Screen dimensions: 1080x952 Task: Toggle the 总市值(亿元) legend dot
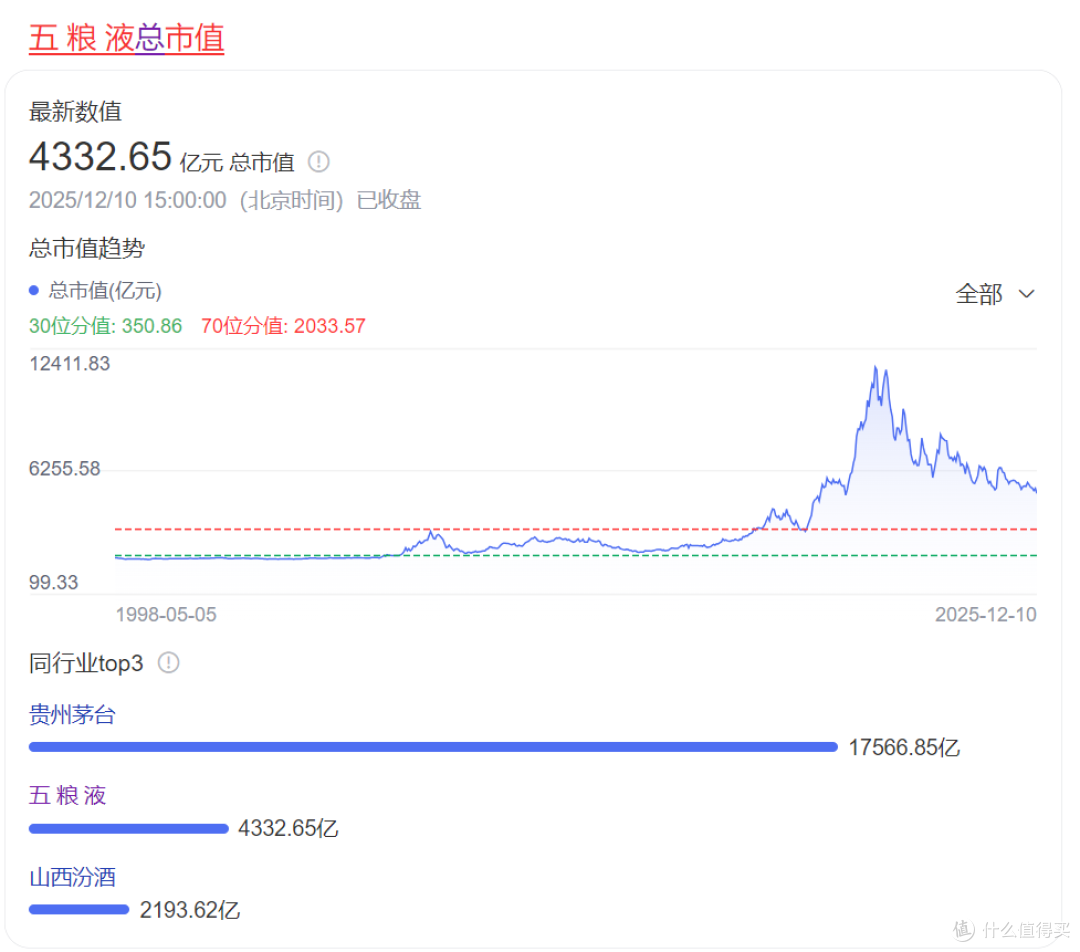click(x=34, y=291)
